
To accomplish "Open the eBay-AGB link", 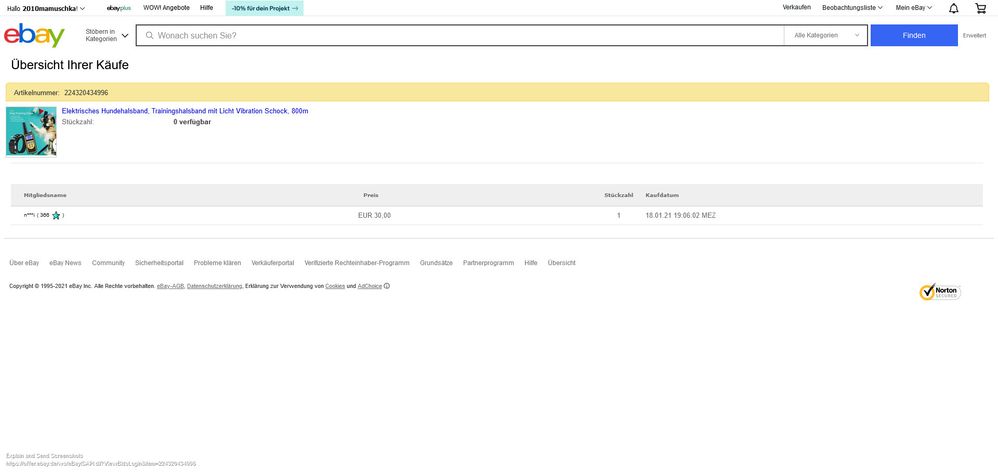I will click(x=171, y=286).
